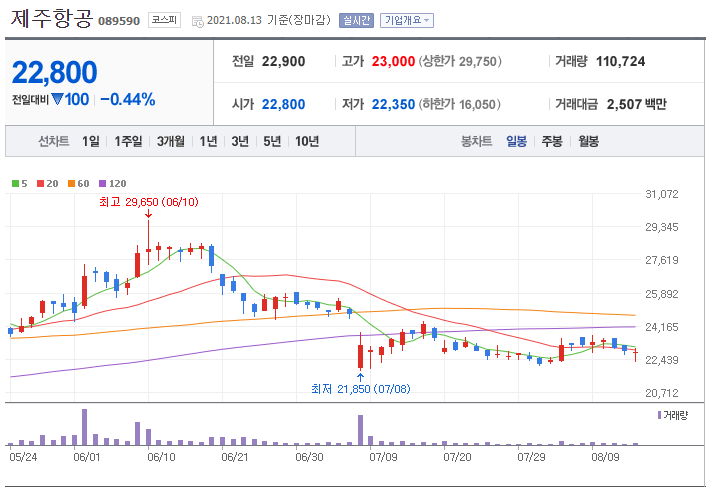Click the 상한가 29,750 upper limit text
This screenshot has height=487, width=706.
click(x=460, y=61)
